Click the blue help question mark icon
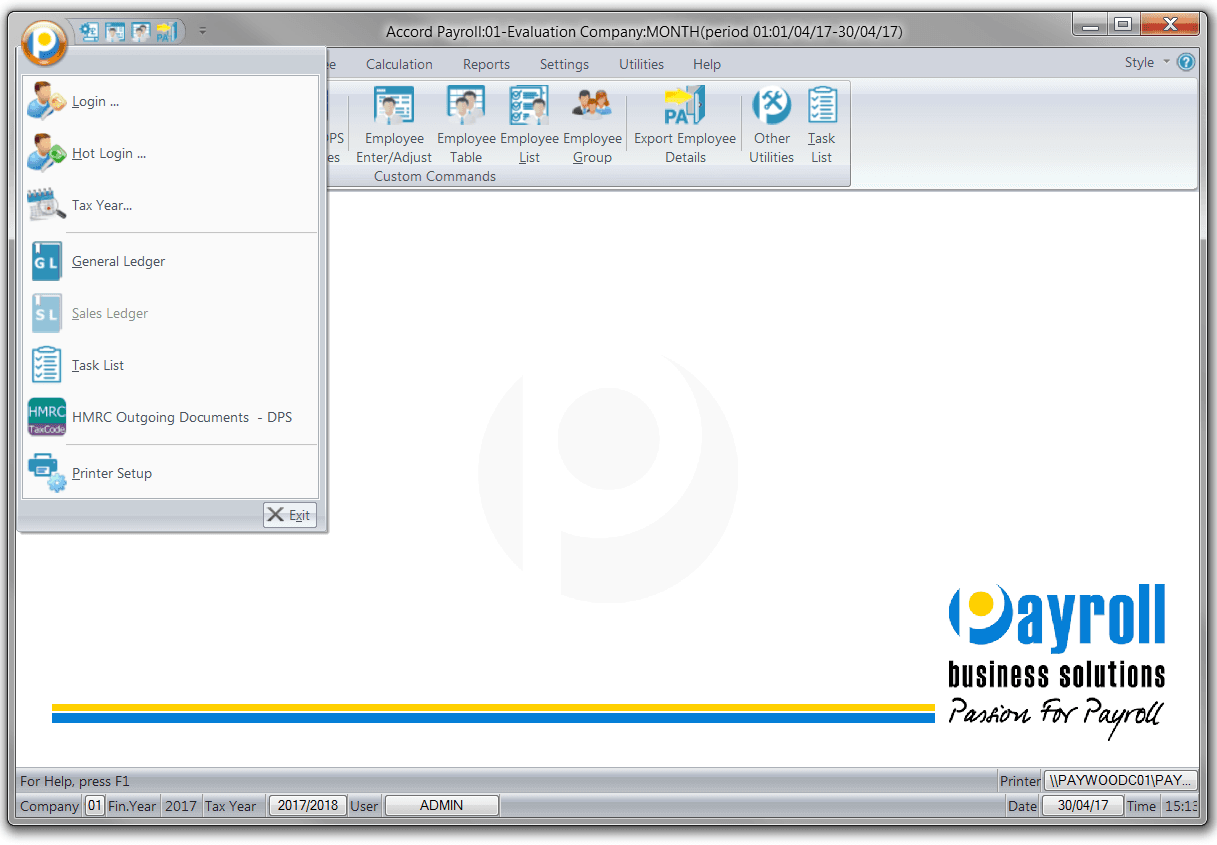This screenshot has width=1217, height=845. pyautogui.click(x=1186, y=62)
